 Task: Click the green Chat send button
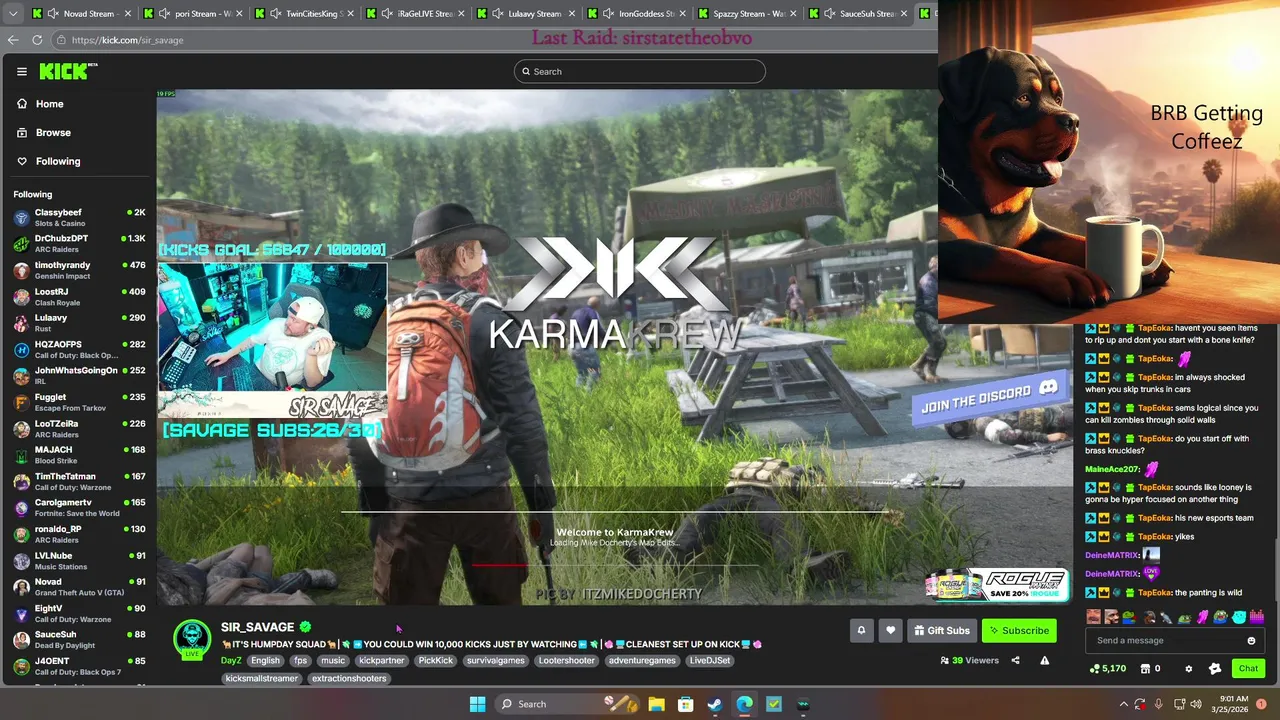[x=1248, y=668]
